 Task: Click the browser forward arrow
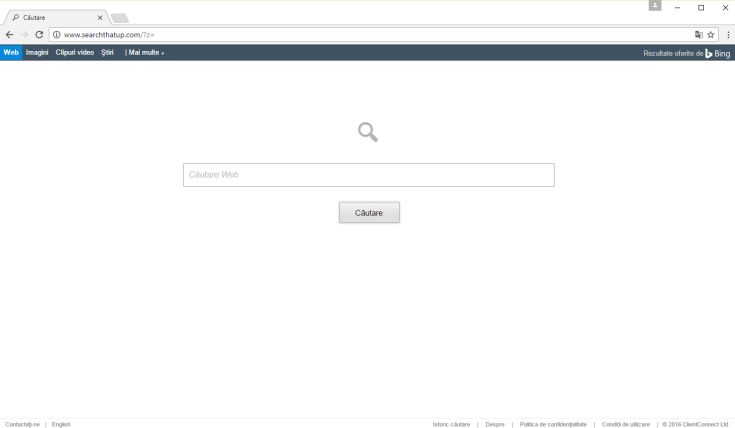(x=24, y=35)
